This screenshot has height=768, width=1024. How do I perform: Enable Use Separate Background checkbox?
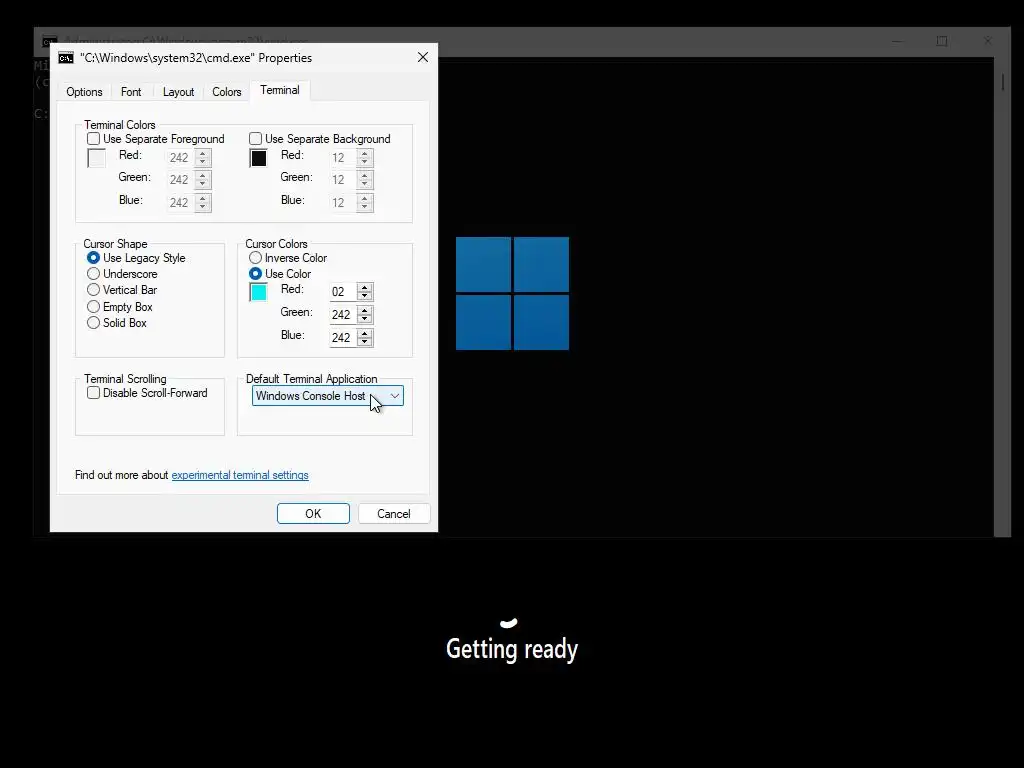pos(255,139)
